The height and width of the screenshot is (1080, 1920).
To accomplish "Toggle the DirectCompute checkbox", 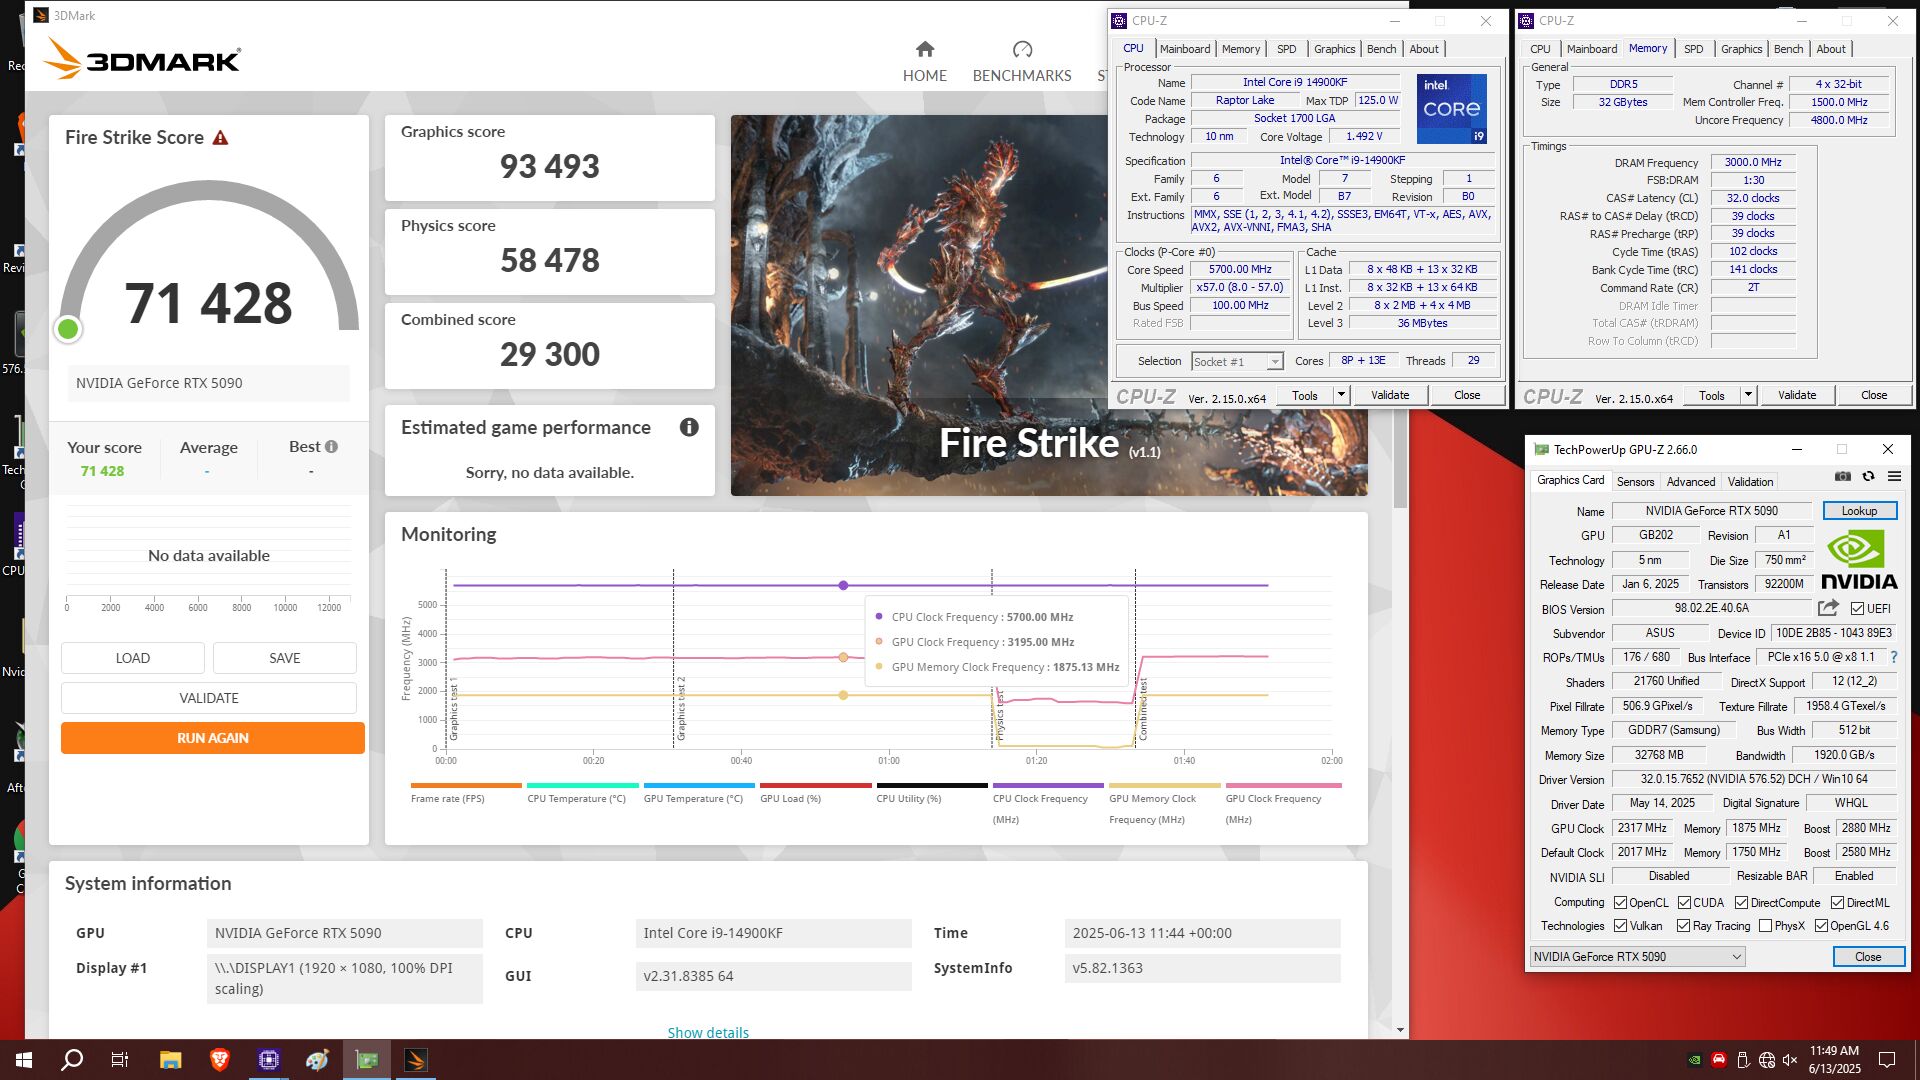I will pyautogui.click(x=1741, y=903).
